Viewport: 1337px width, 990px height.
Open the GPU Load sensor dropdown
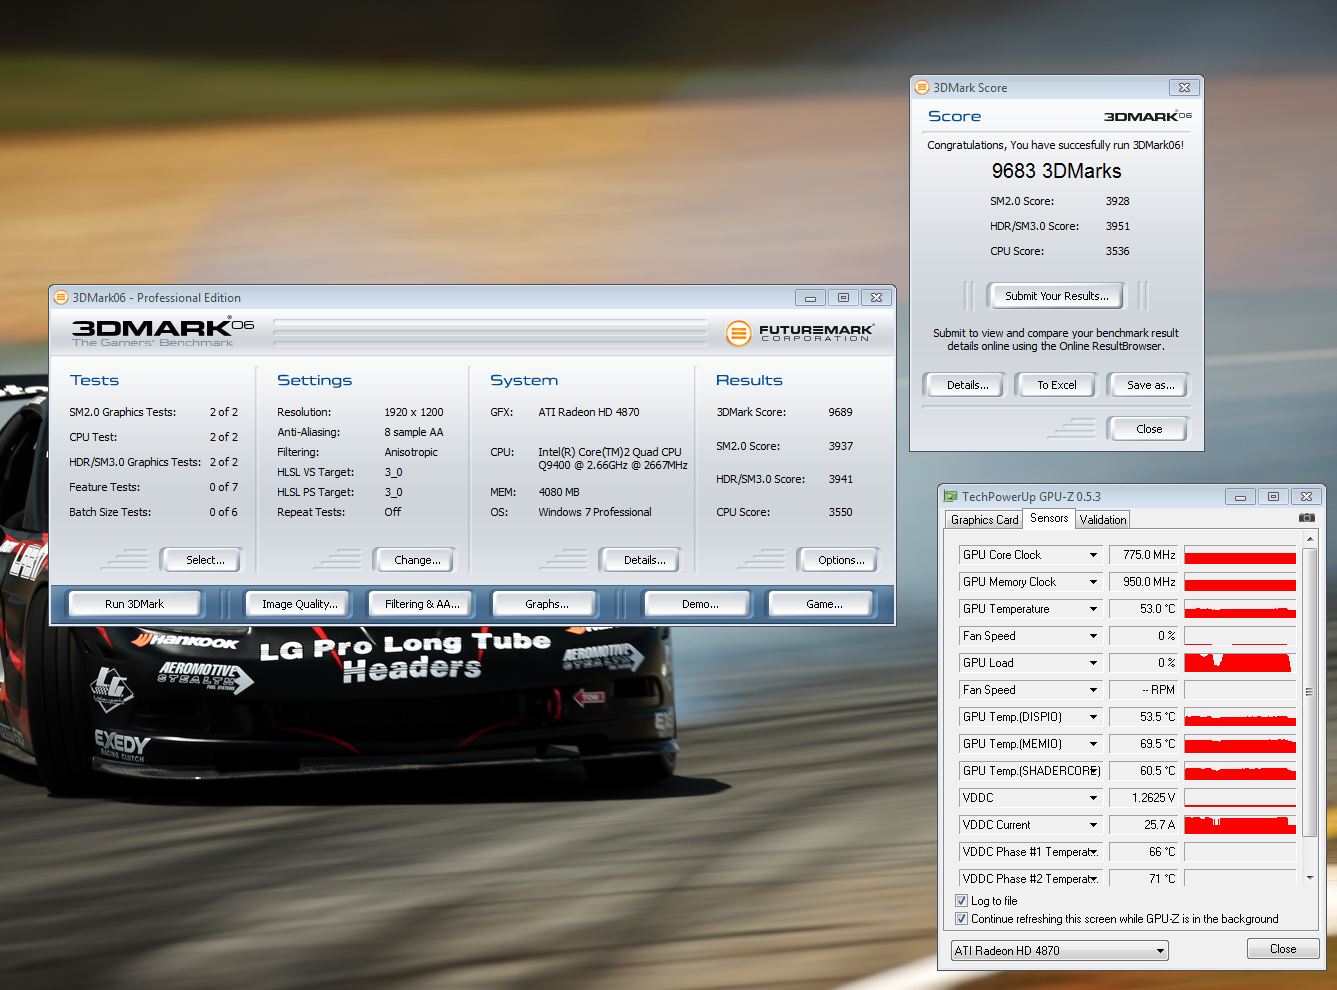1093,663
